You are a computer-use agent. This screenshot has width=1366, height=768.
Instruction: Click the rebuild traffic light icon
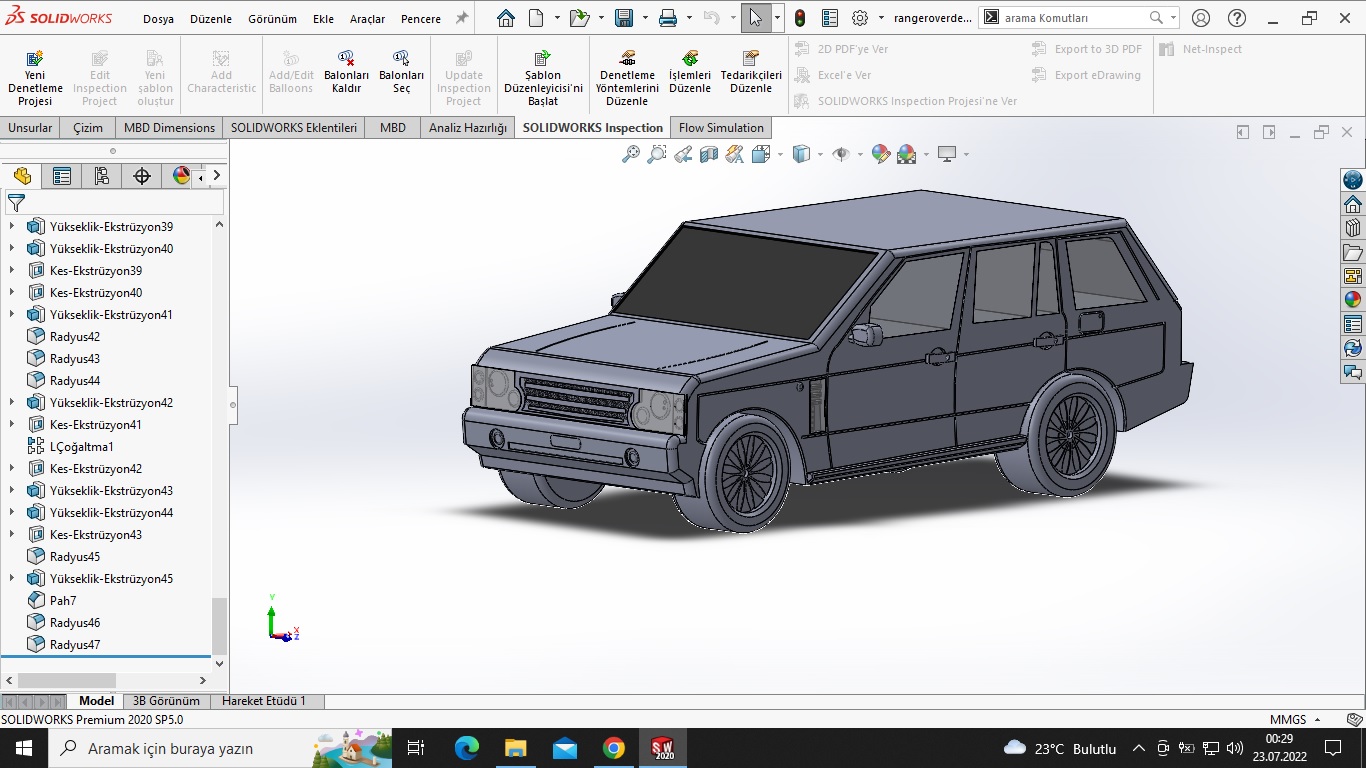click(800, 18)
